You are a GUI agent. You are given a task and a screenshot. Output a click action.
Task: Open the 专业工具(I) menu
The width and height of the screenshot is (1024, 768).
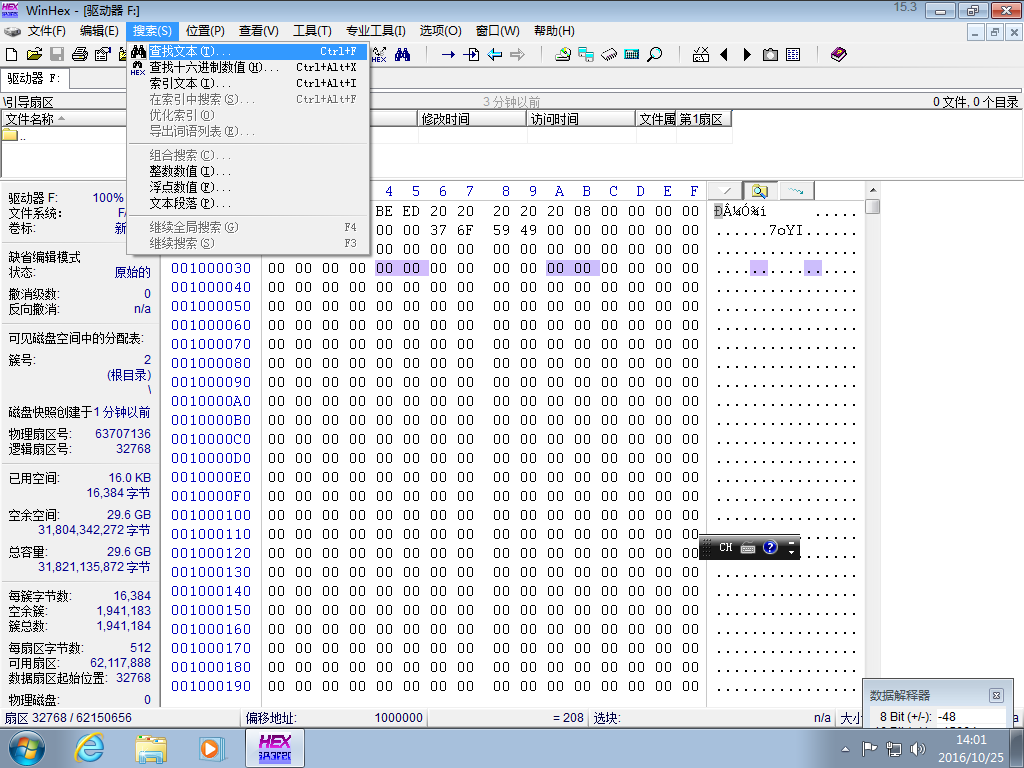click(x=376, y=31)
